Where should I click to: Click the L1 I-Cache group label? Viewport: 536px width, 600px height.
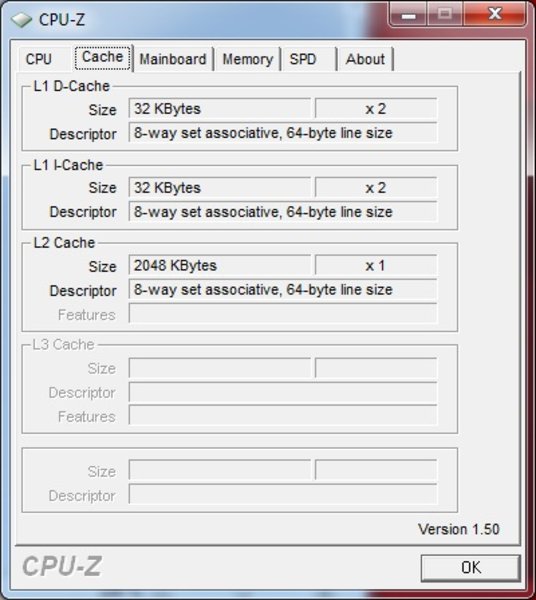tap(68, 165)
